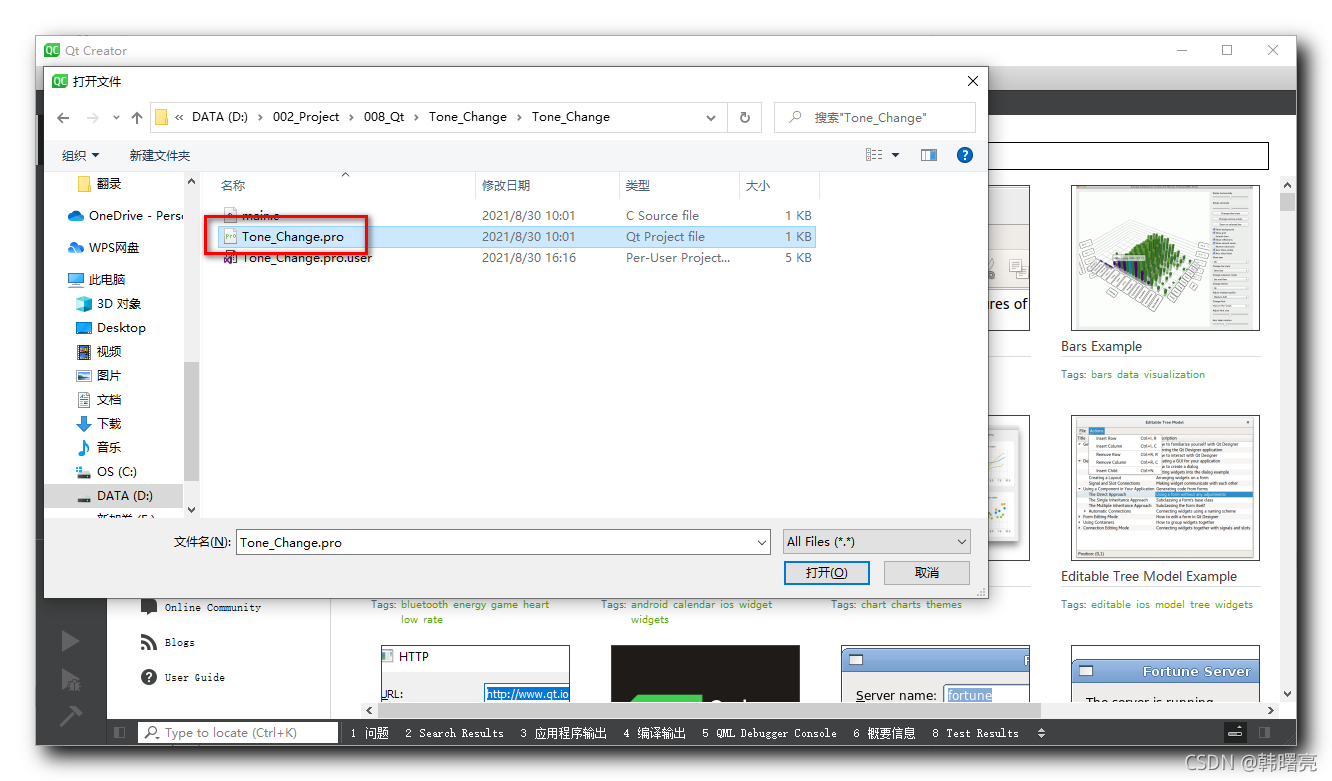The height and width of the screenshot is (781, 1332).
Task: Open recent locations dropdown arrow
Action: (117, 118)
